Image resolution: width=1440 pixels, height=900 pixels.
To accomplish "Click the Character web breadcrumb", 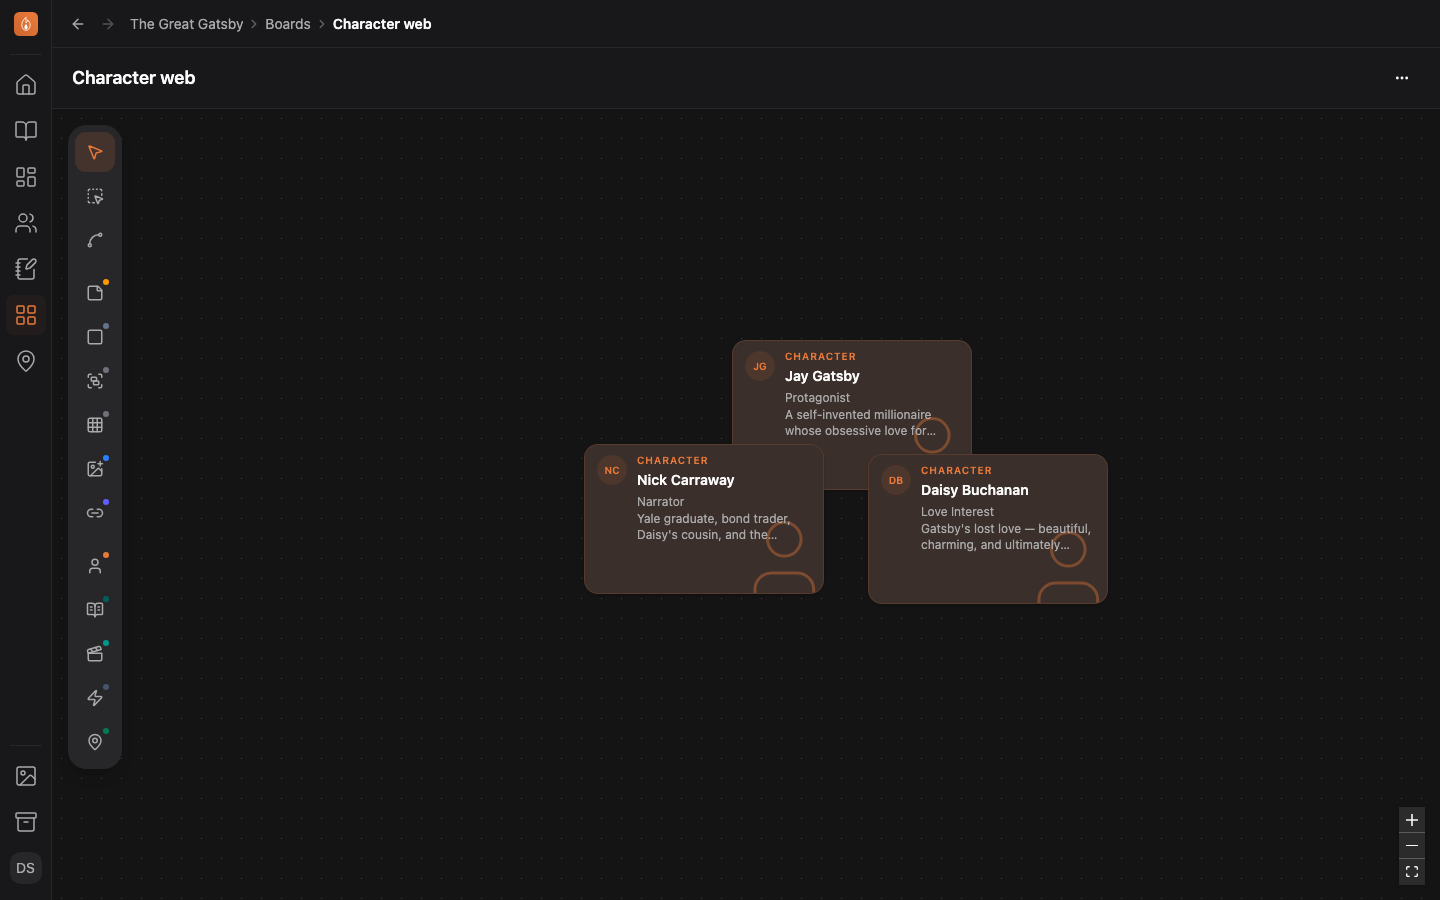I will tap(382, 24).
